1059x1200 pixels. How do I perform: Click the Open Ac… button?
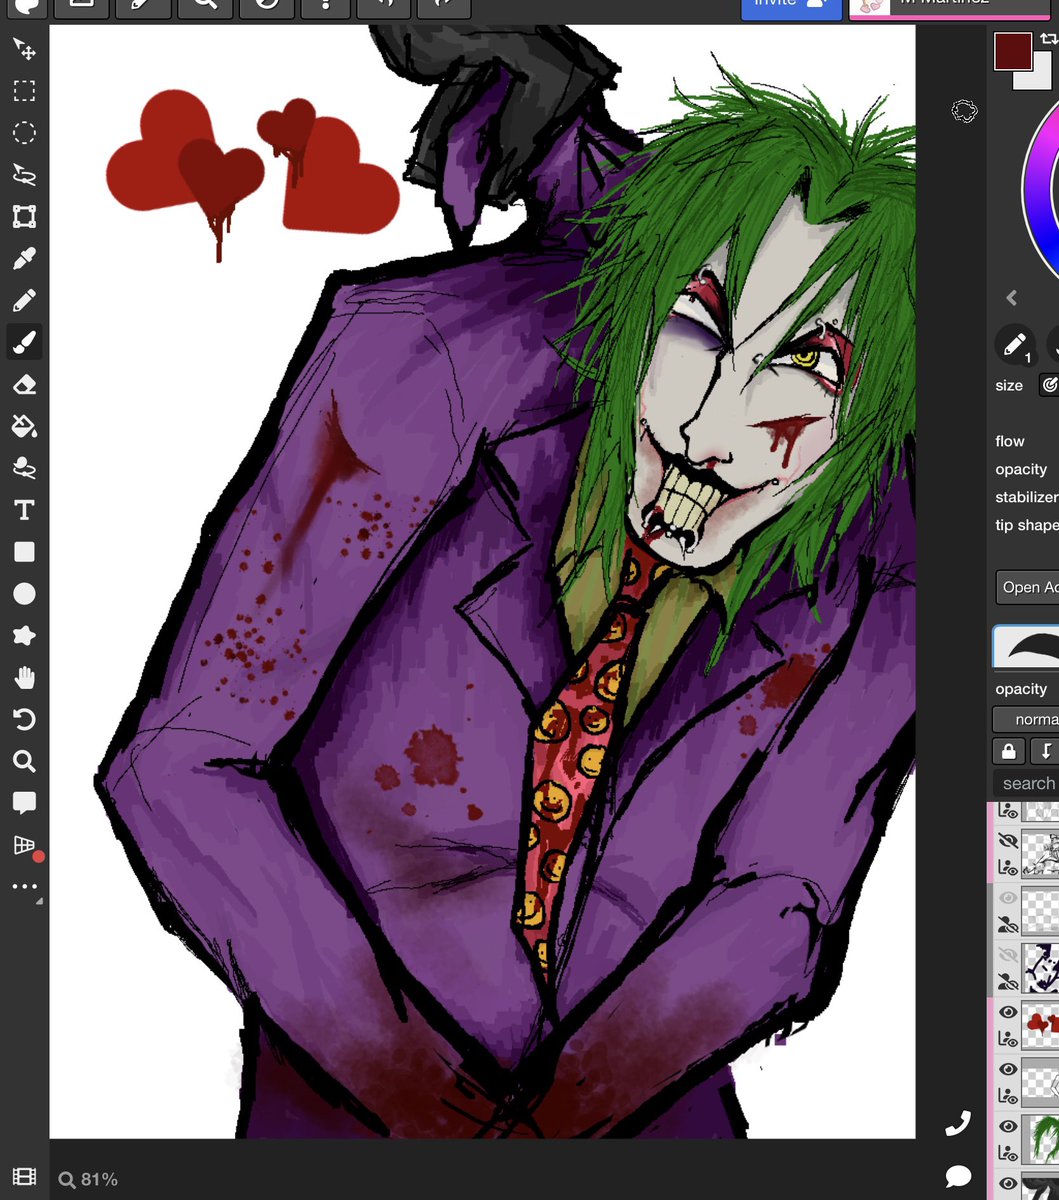[1027, 587]
